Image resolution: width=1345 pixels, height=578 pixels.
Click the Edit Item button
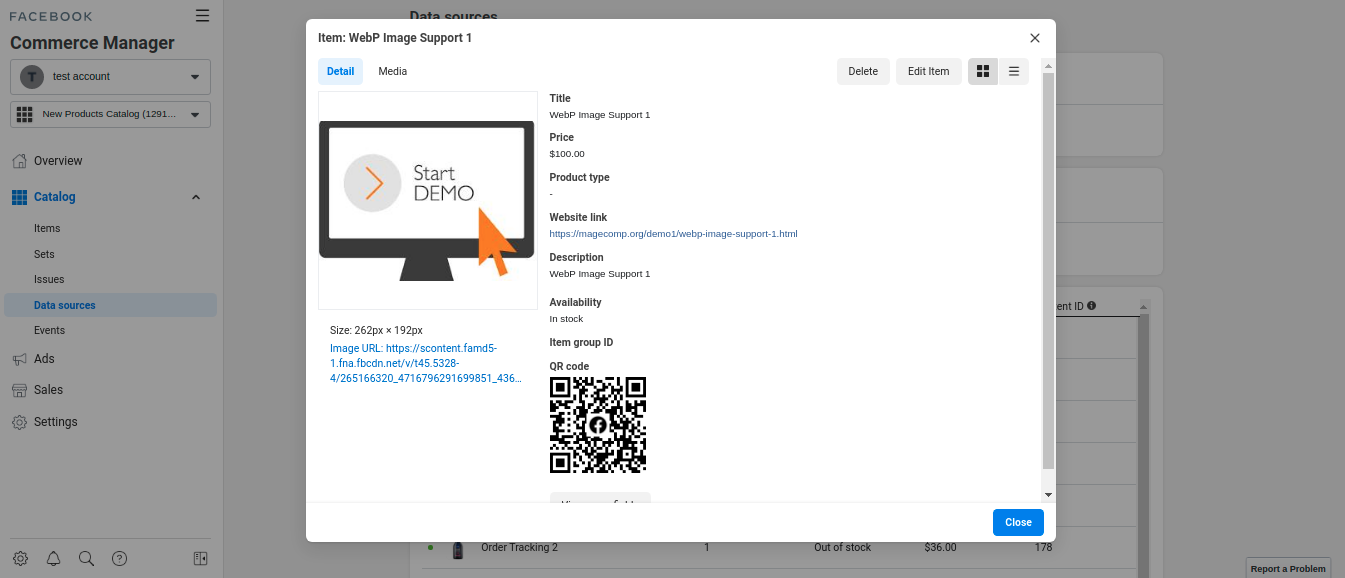928,71
